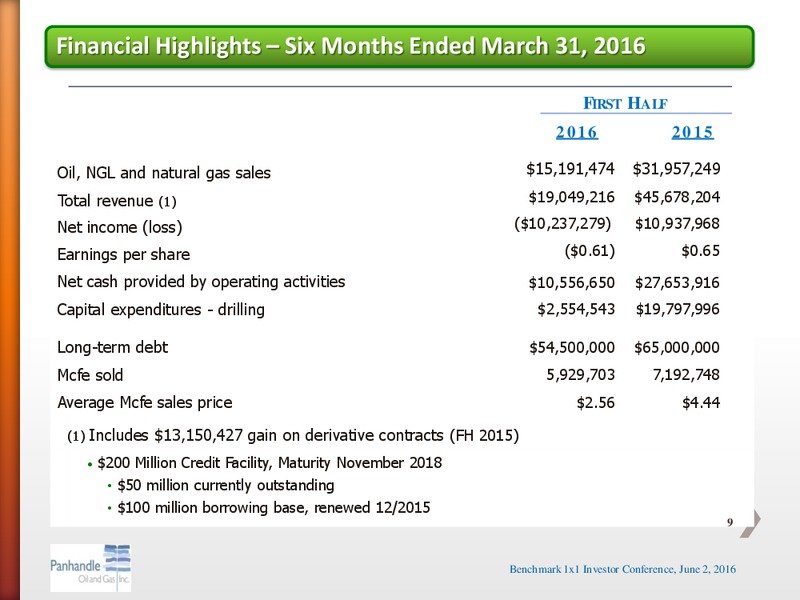Click the underlined 2015 column heading
Image resolution: width=800 pixels, height=600 pixels.
tap(692, 132)
